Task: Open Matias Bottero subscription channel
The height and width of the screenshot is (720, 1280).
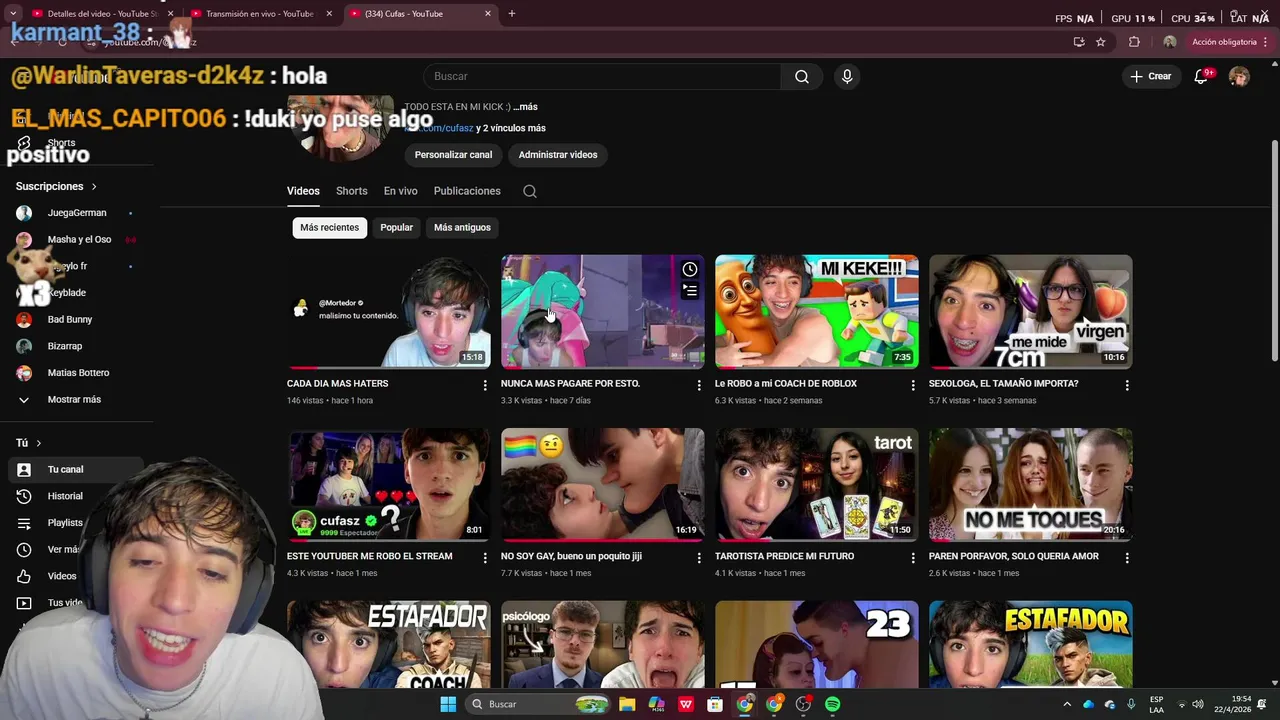Action: point(78,373)
